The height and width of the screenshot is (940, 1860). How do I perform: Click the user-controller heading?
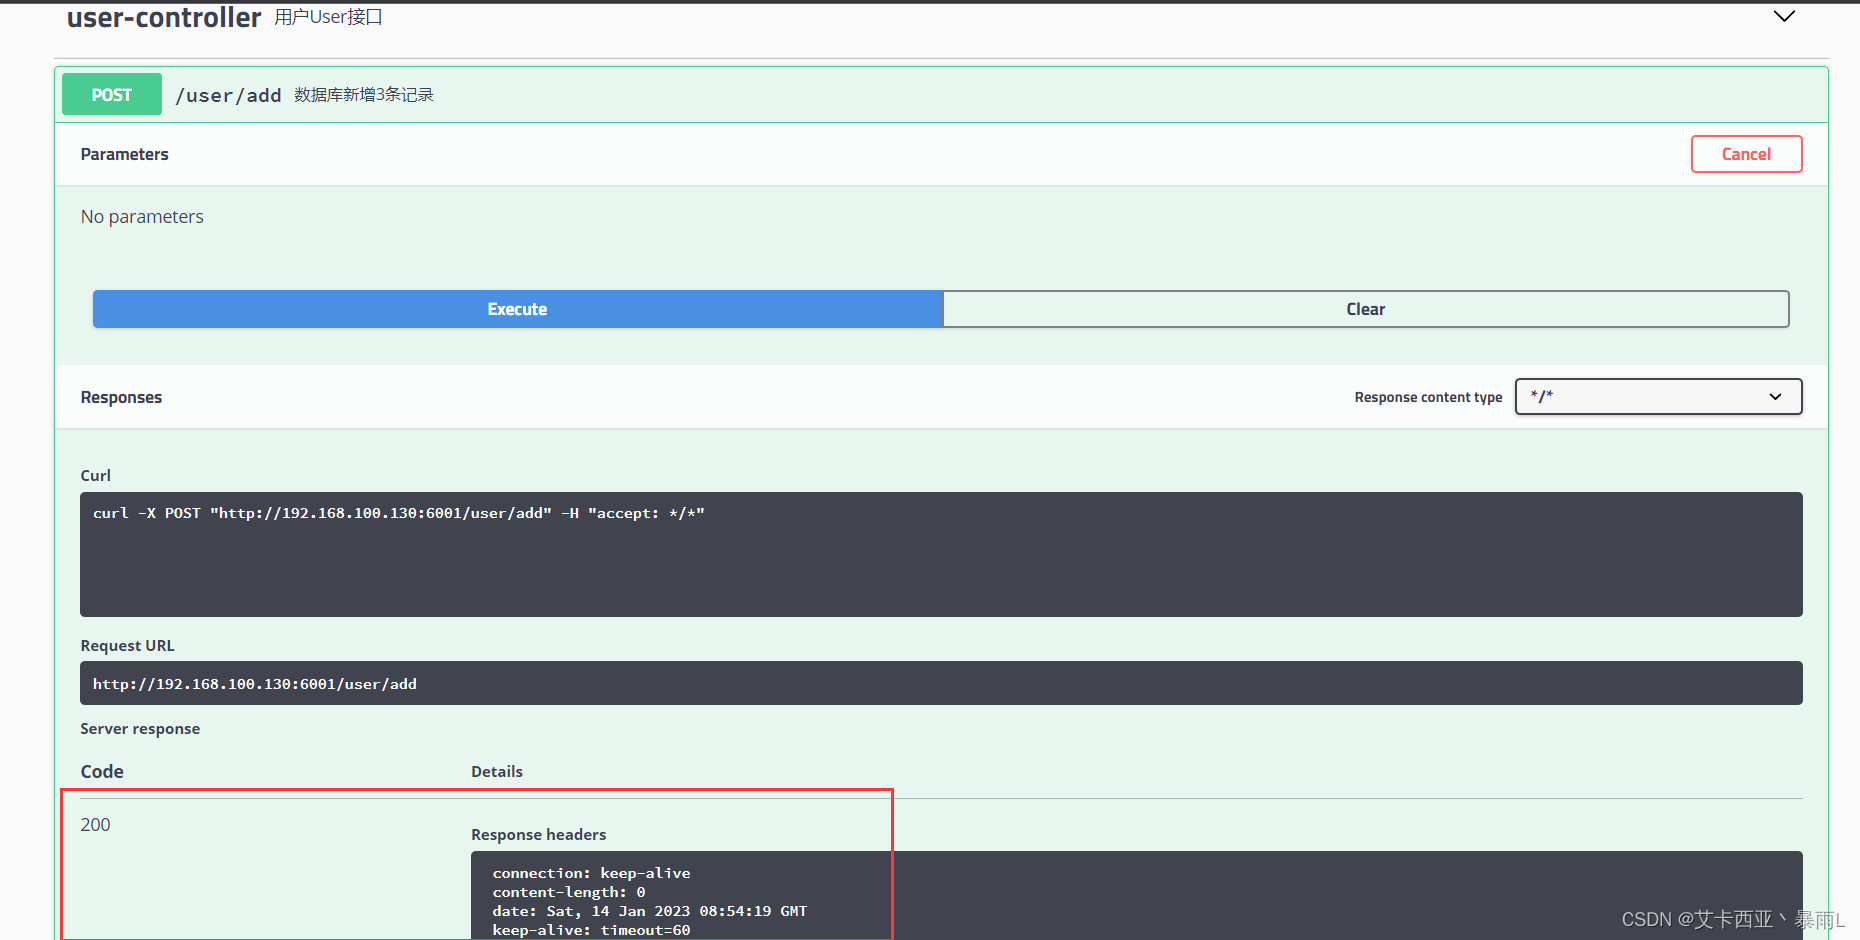(x=164, y=17)
